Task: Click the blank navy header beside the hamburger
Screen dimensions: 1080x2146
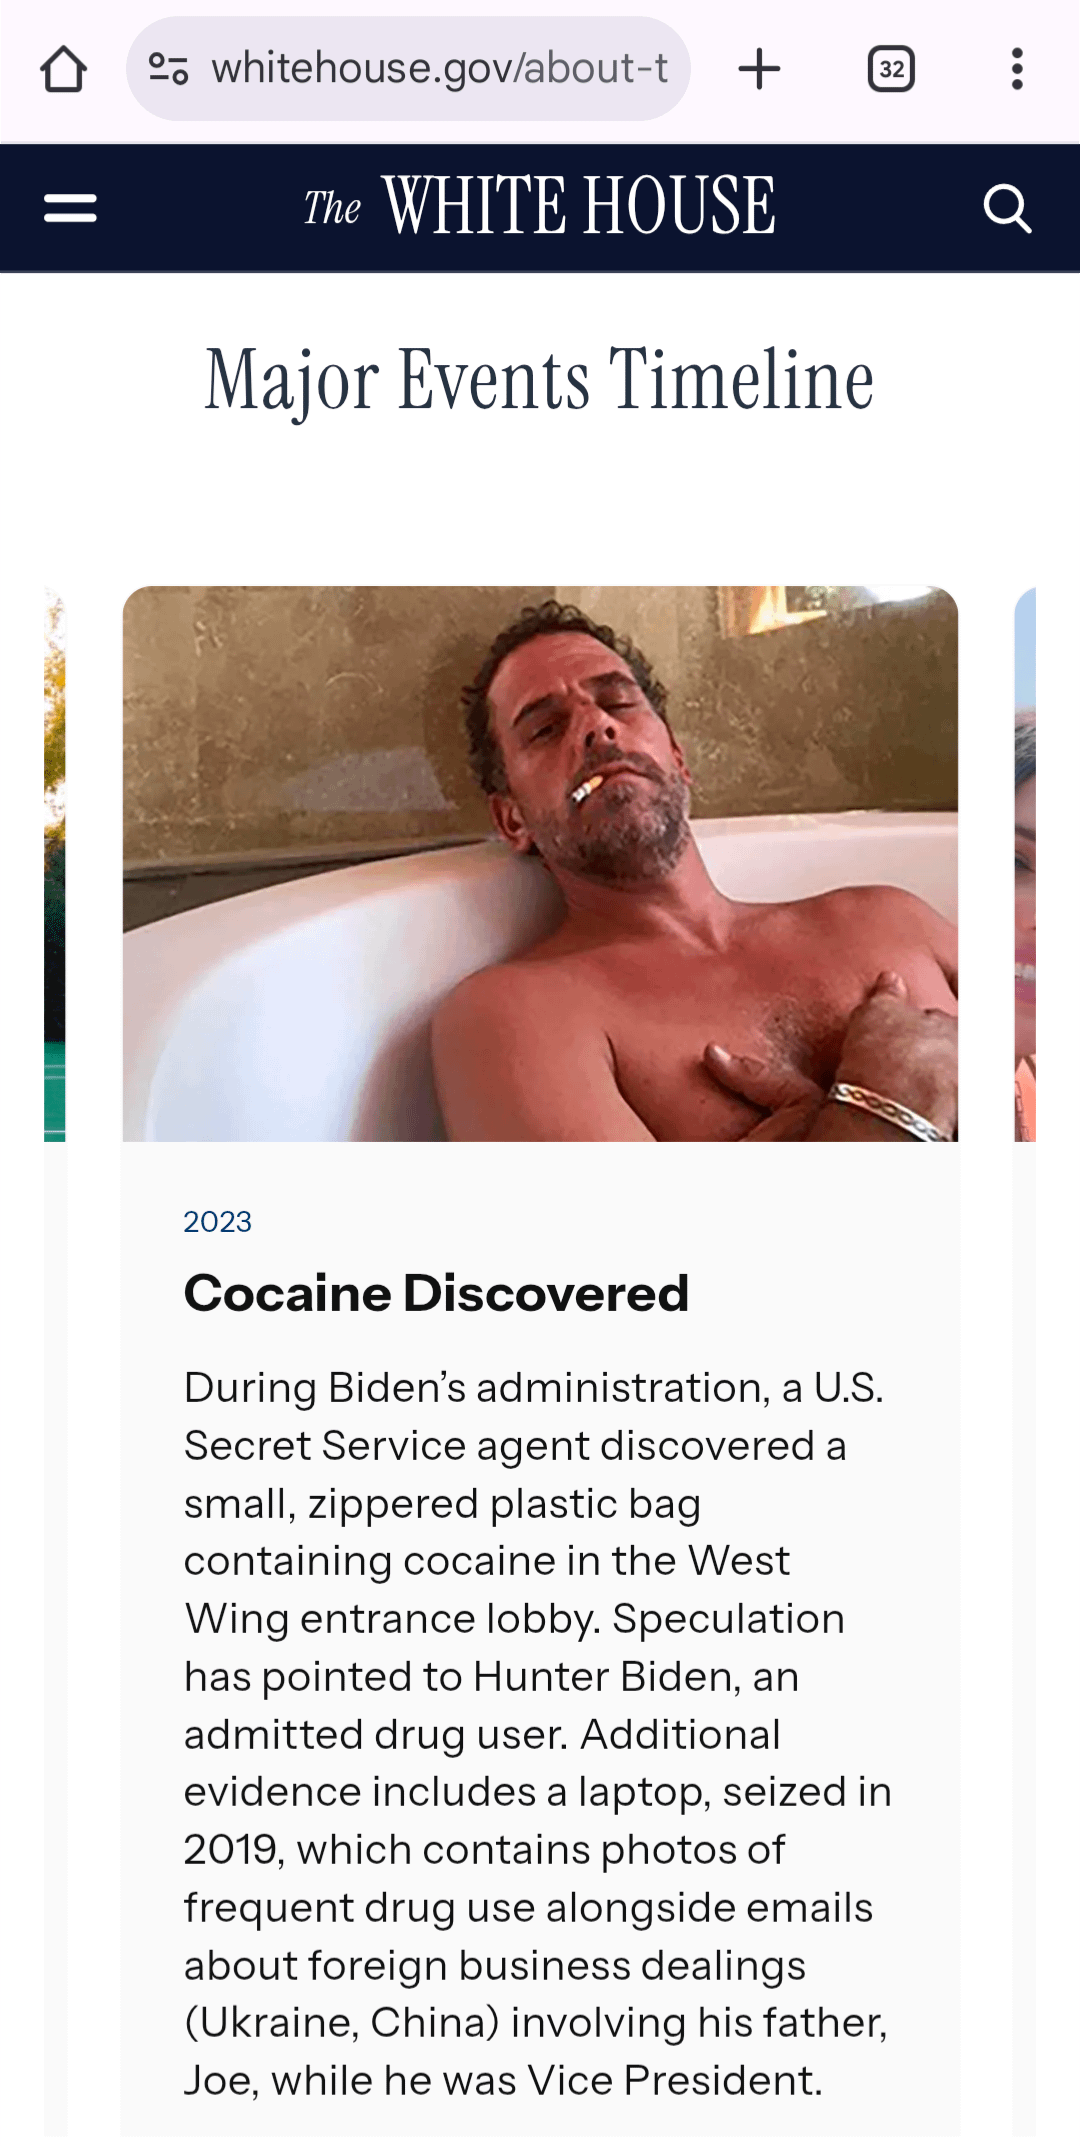Action: point(200,208)
